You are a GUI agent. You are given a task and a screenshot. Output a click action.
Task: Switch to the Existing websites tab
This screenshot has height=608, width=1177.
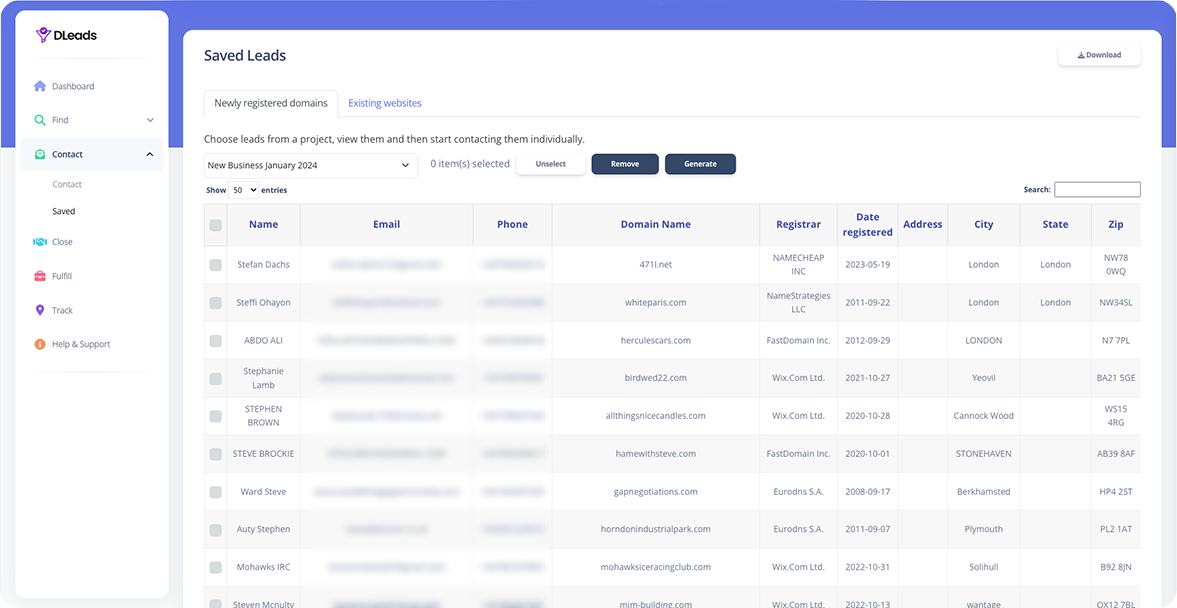click(385, 103)
